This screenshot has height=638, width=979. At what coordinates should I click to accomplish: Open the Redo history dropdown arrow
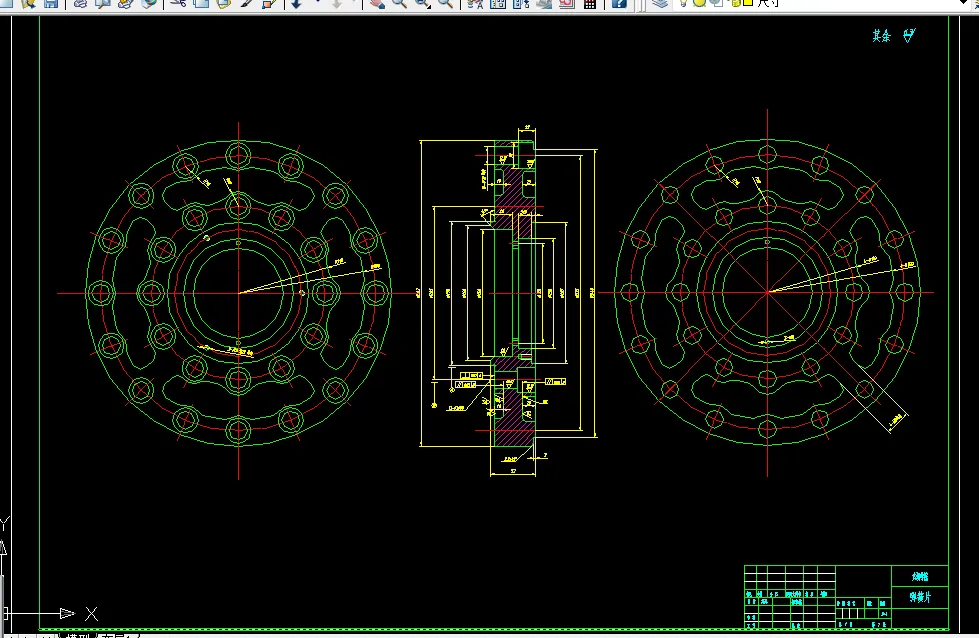click(354, 2)
